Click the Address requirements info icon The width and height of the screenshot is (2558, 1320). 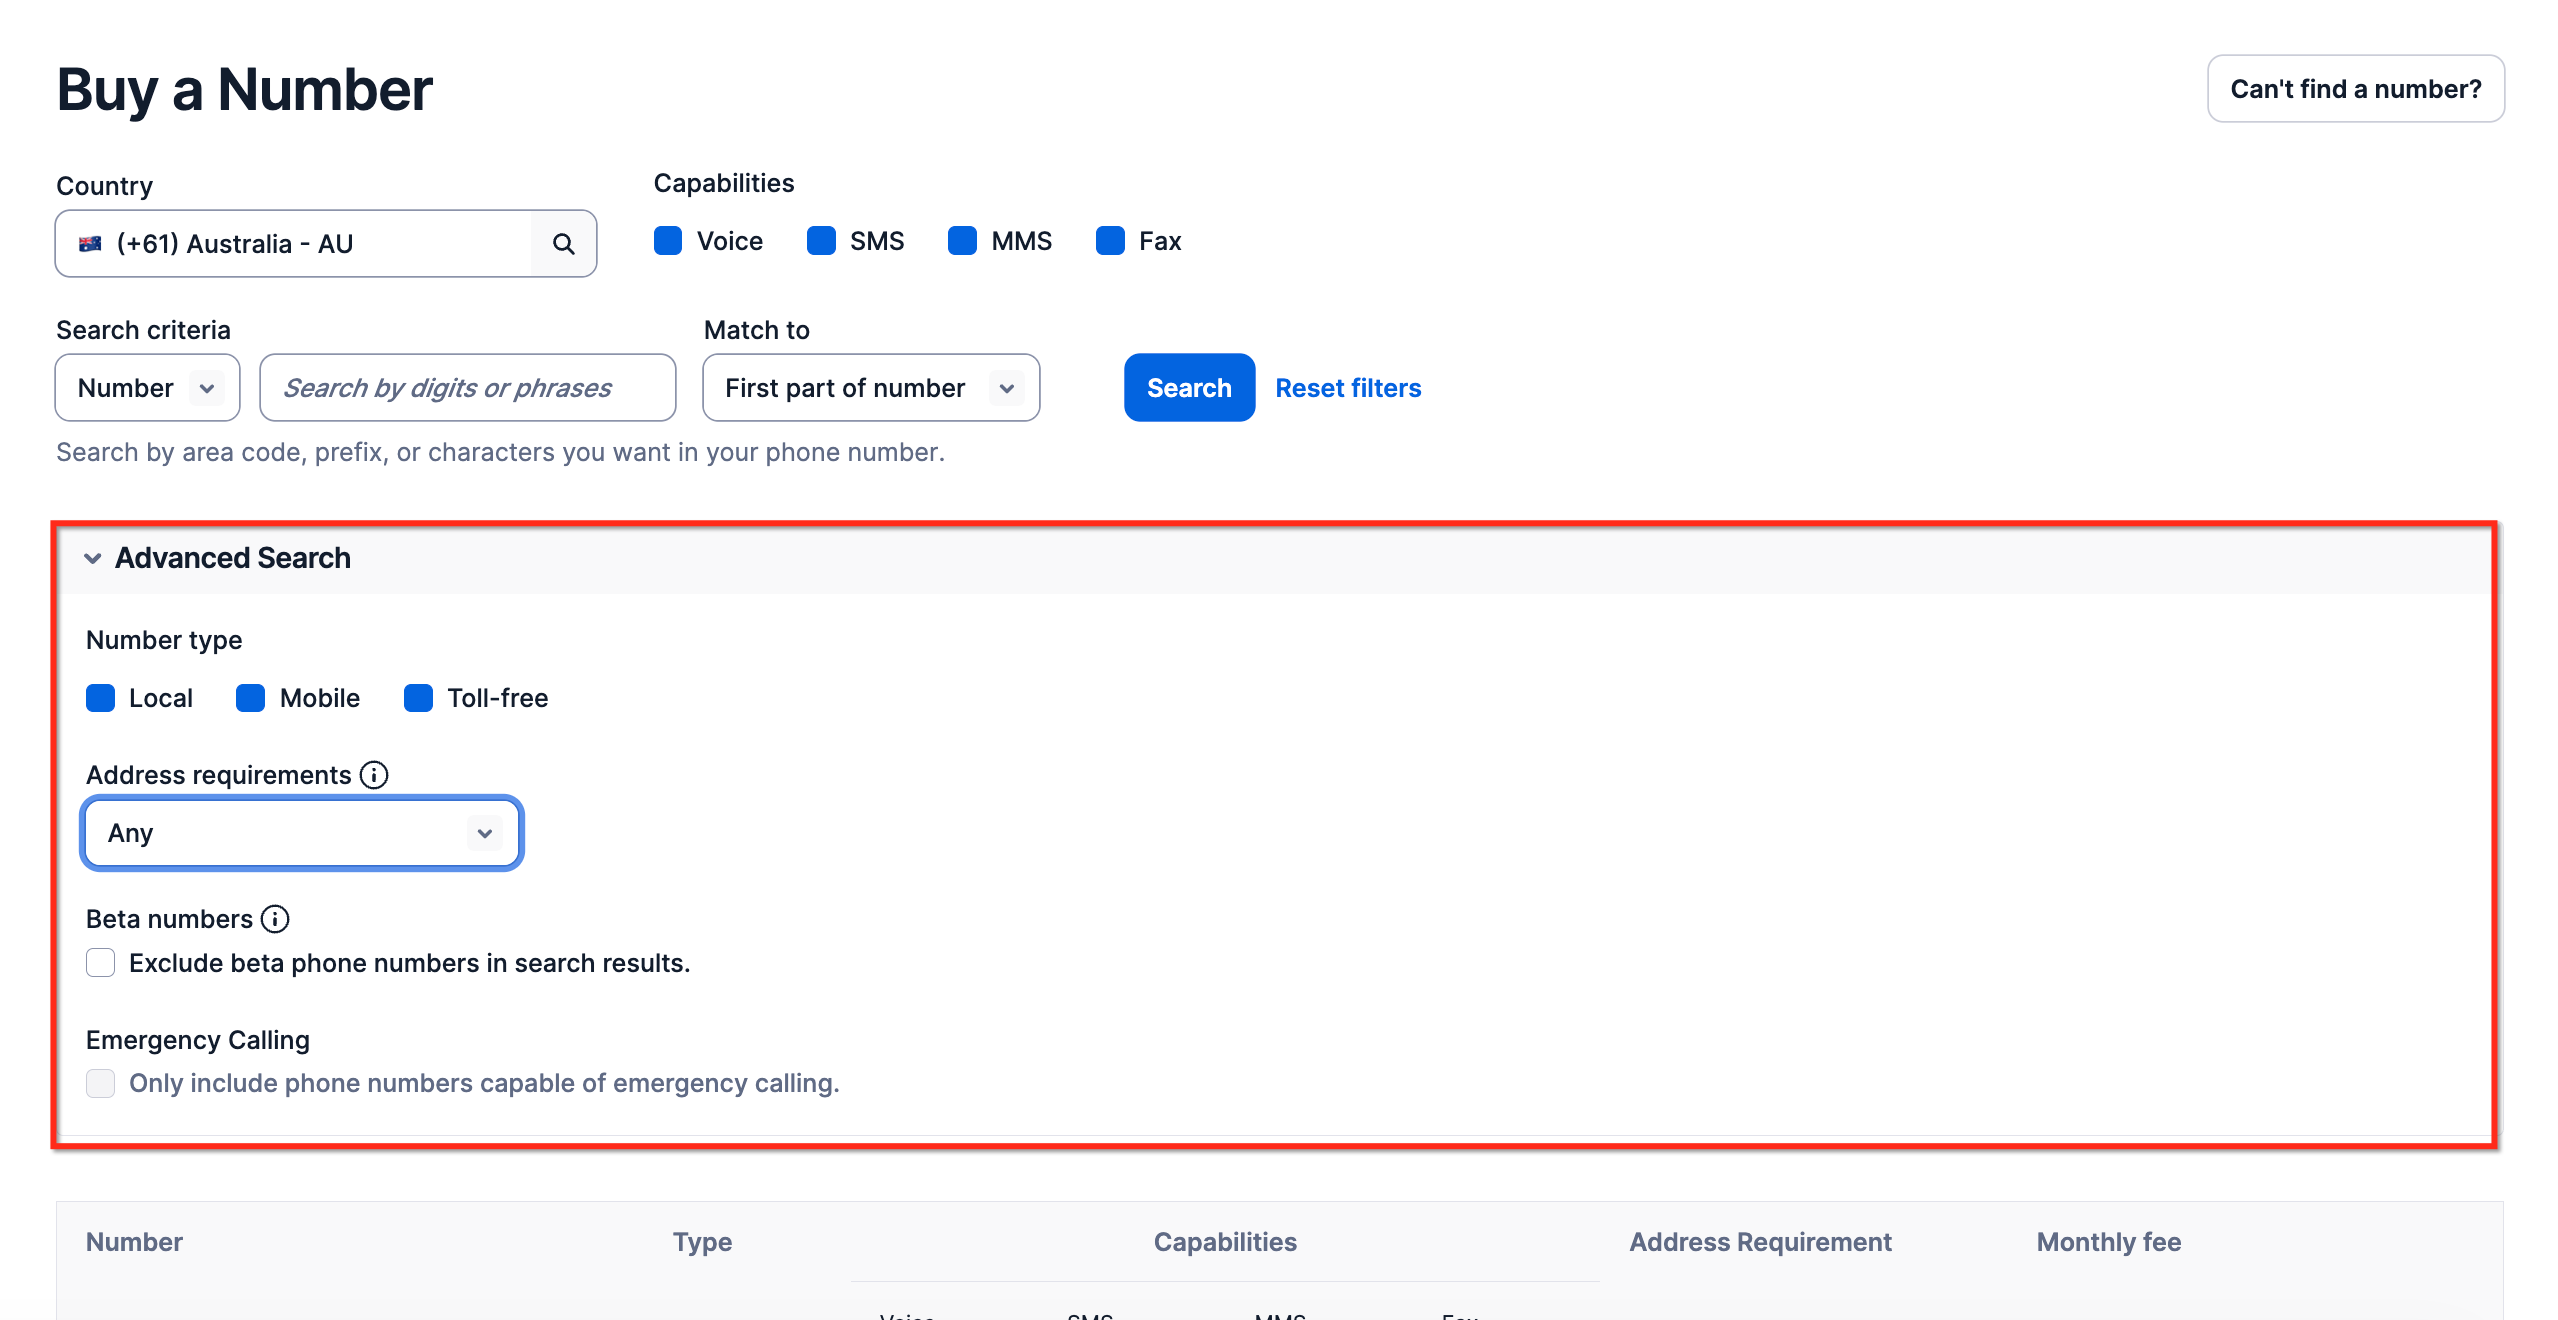(374, 775)
